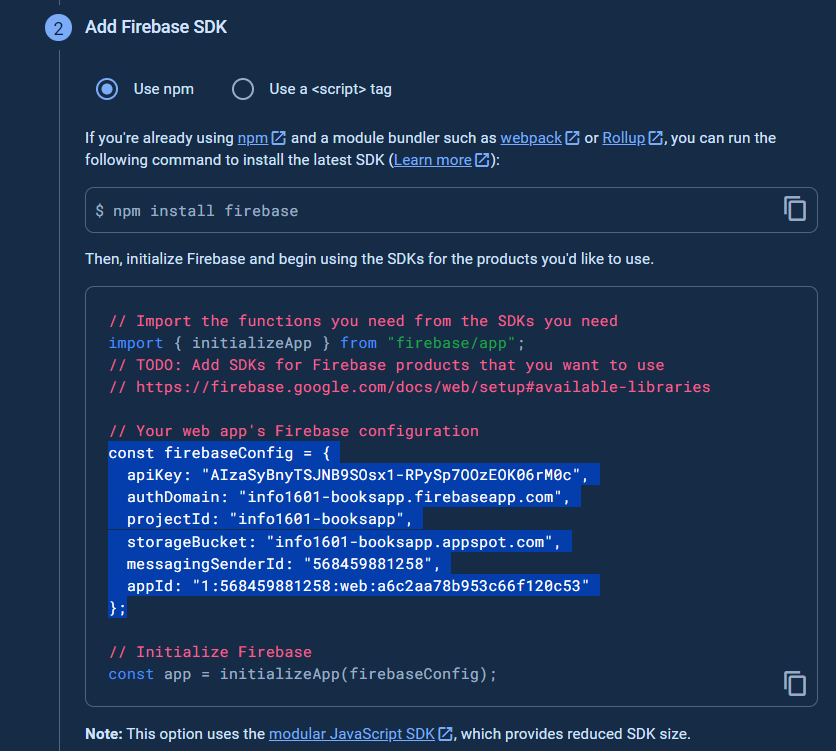The width and height of the screenshot is (836, 751).
Task: Click the projectId line in config
Action: coord(269,519)
